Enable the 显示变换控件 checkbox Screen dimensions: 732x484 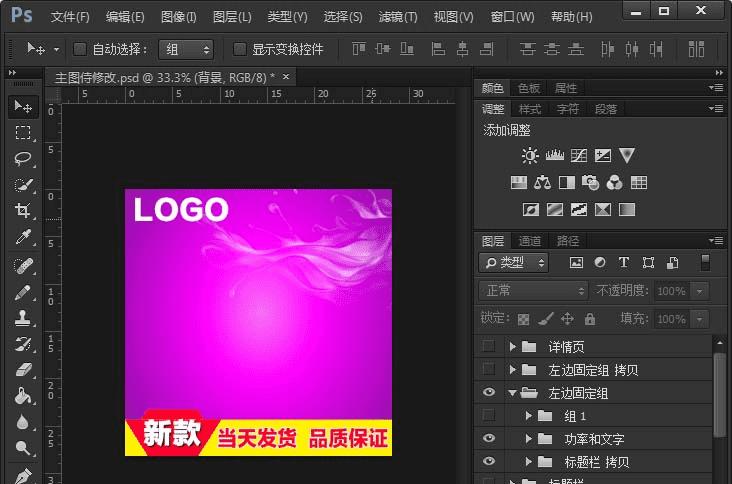click(239, 49)
